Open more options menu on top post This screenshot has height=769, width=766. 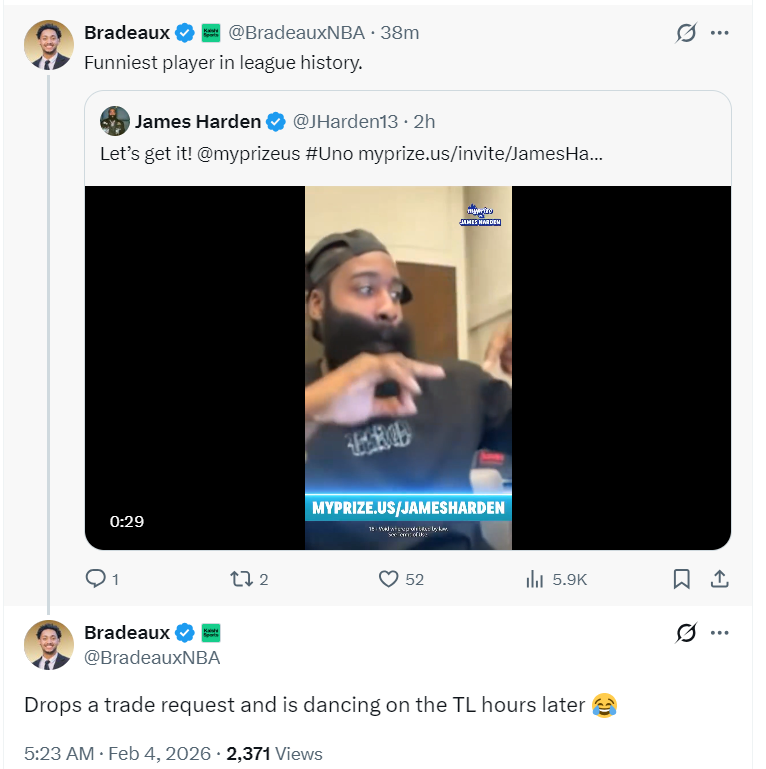(719, 33)
